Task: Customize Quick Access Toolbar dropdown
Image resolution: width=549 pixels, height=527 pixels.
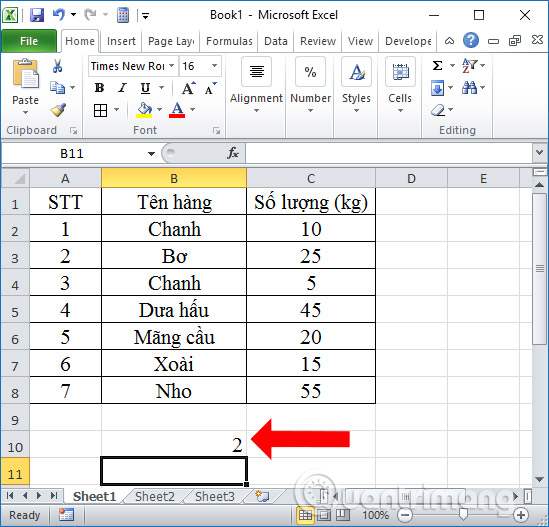Action: point(146,15)
